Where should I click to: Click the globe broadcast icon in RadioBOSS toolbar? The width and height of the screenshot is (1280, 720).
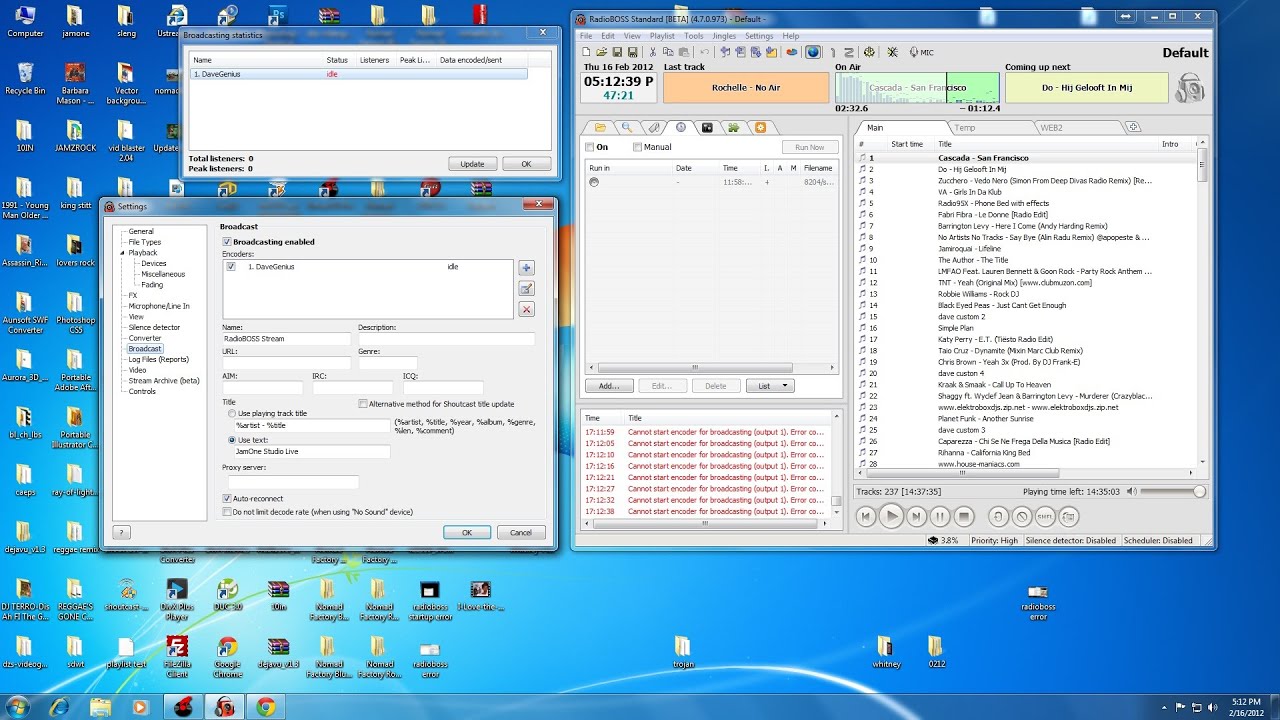813,52
